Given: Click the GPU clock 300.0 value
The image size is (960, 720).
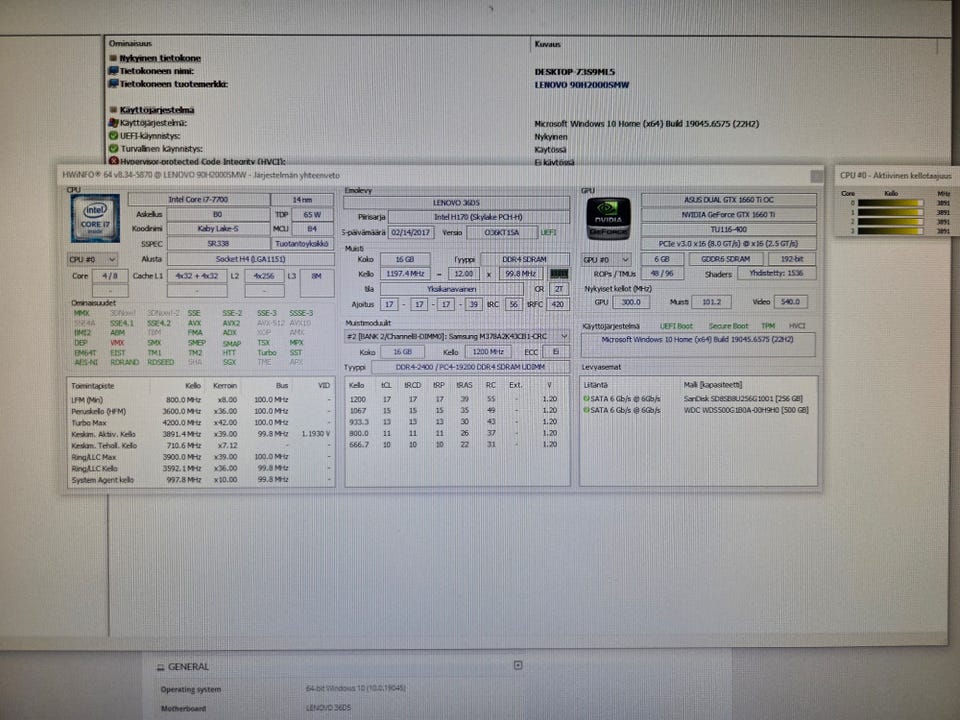Looking at the screenshot, I should (631, 302).
